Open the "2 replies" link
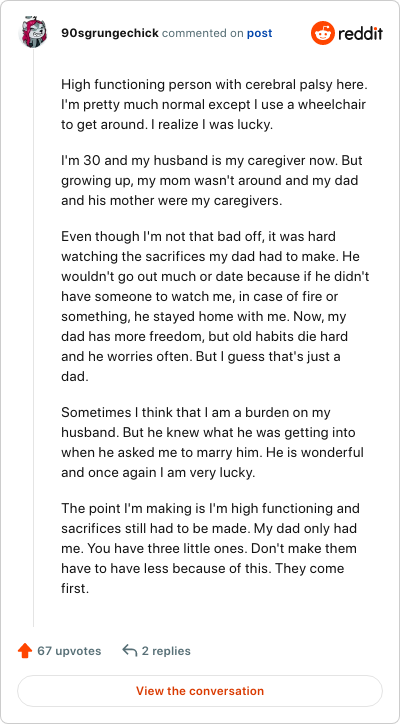 coord(166,651)
